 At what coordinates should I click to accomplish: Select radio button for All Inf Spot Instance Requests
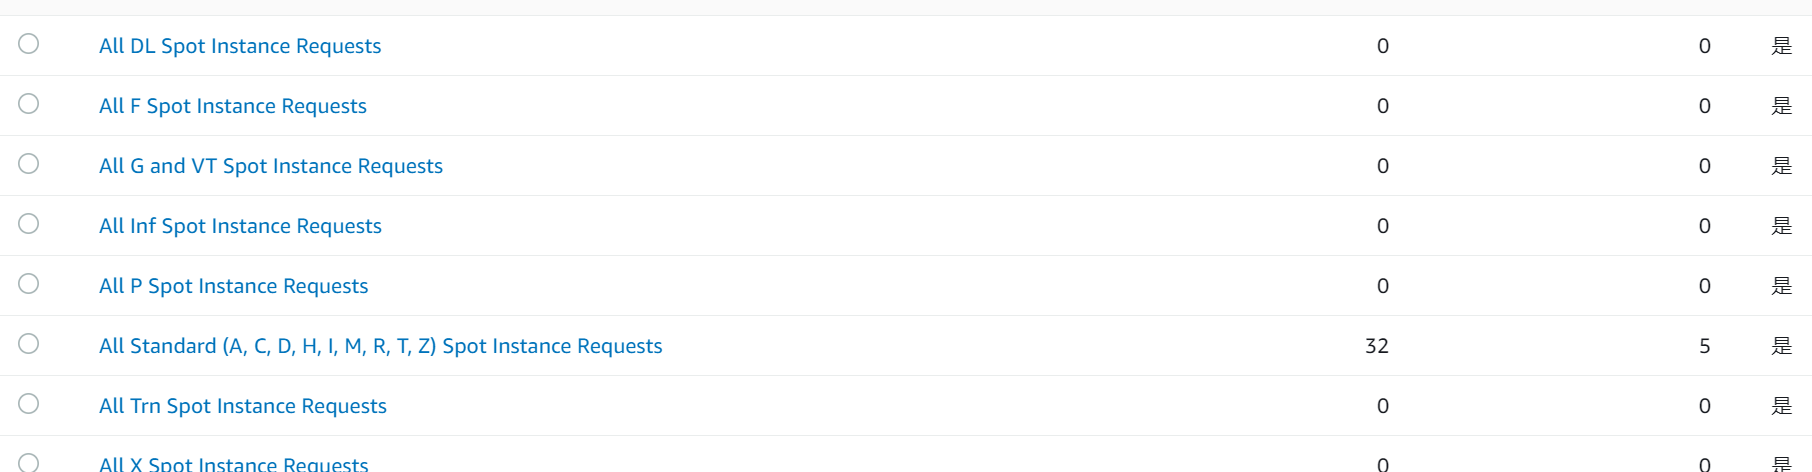pos(29,224)
